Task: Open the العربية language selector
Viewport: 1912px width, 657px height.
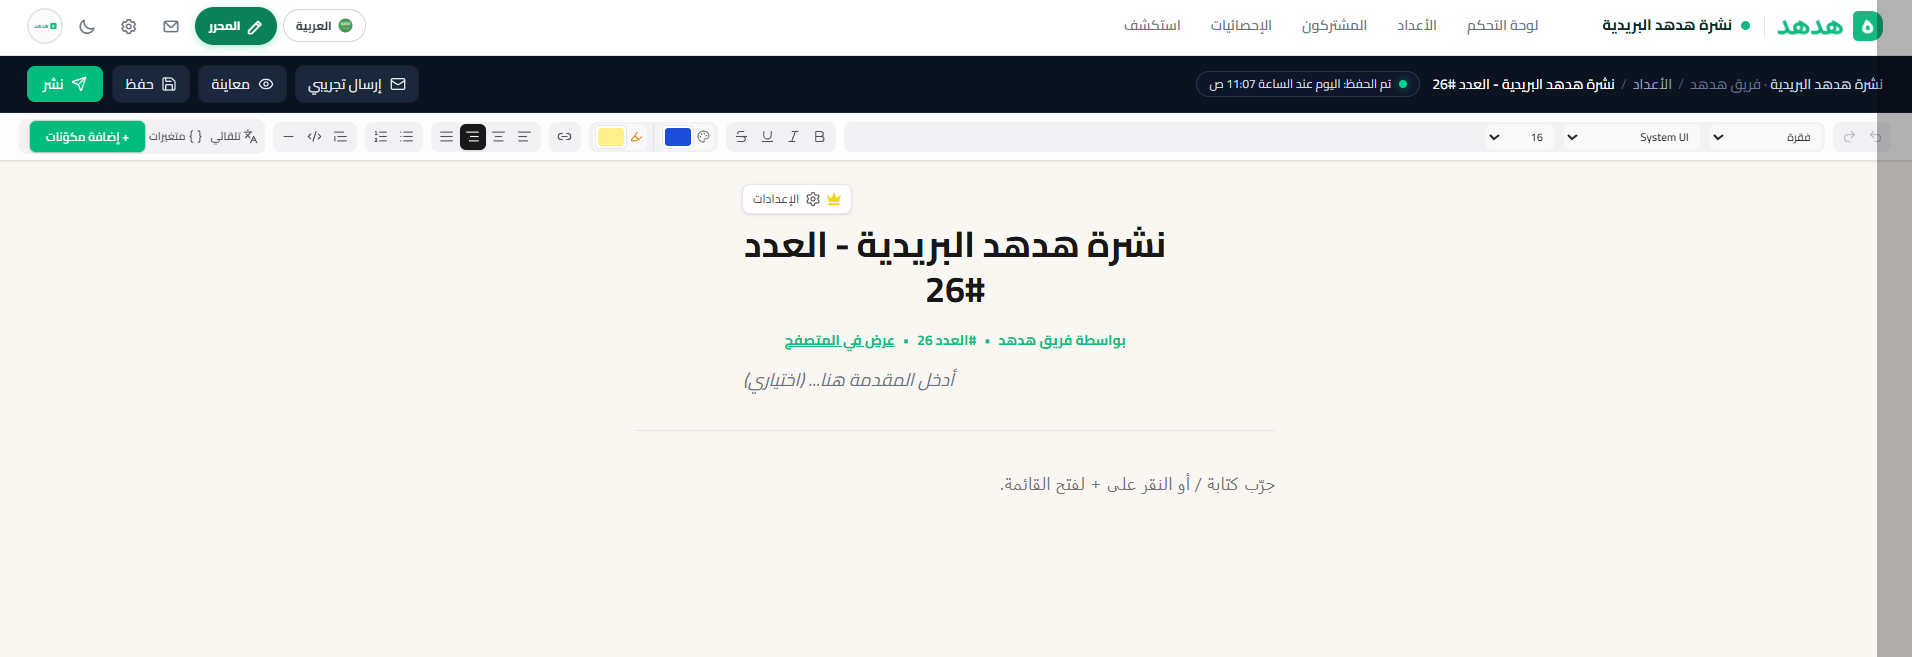Action: pyautogui.click(x=324, y=26)
